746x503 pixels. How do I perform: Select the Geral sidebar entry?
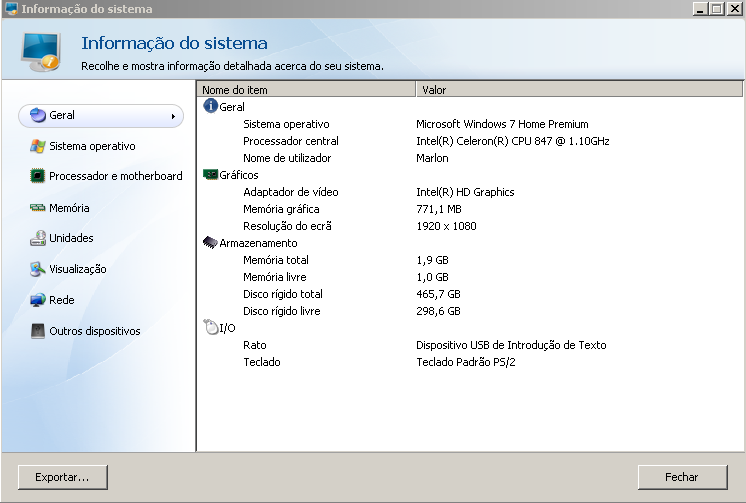coord(101,116)
